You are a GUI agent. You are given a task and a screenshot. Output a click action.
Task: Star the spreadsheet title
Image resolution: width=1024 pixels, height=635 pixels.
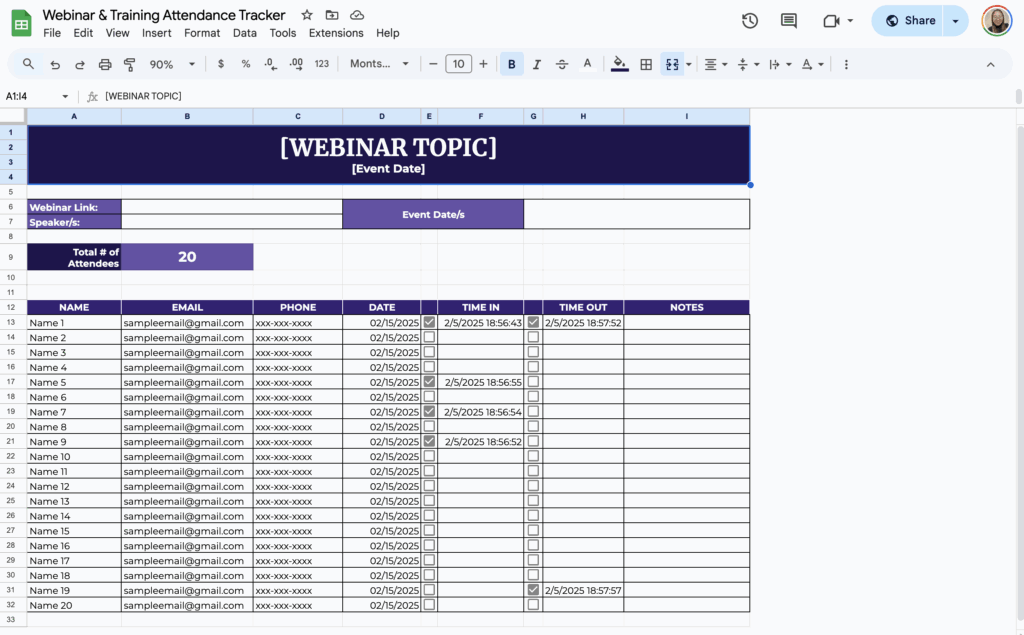(306, 15)
